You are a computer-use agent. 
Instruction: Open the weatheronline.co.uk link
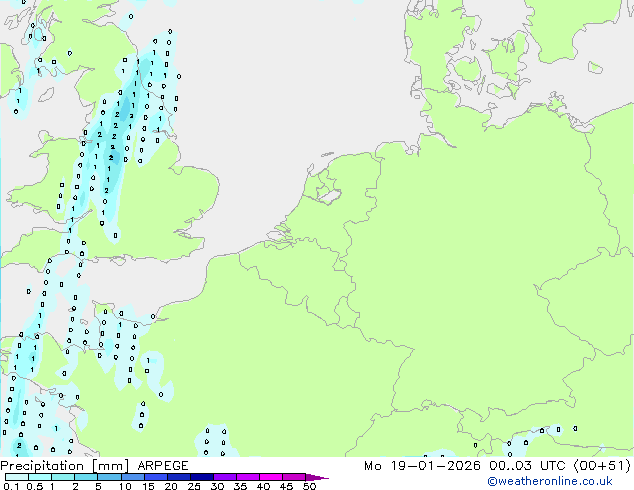click(549, 481)
